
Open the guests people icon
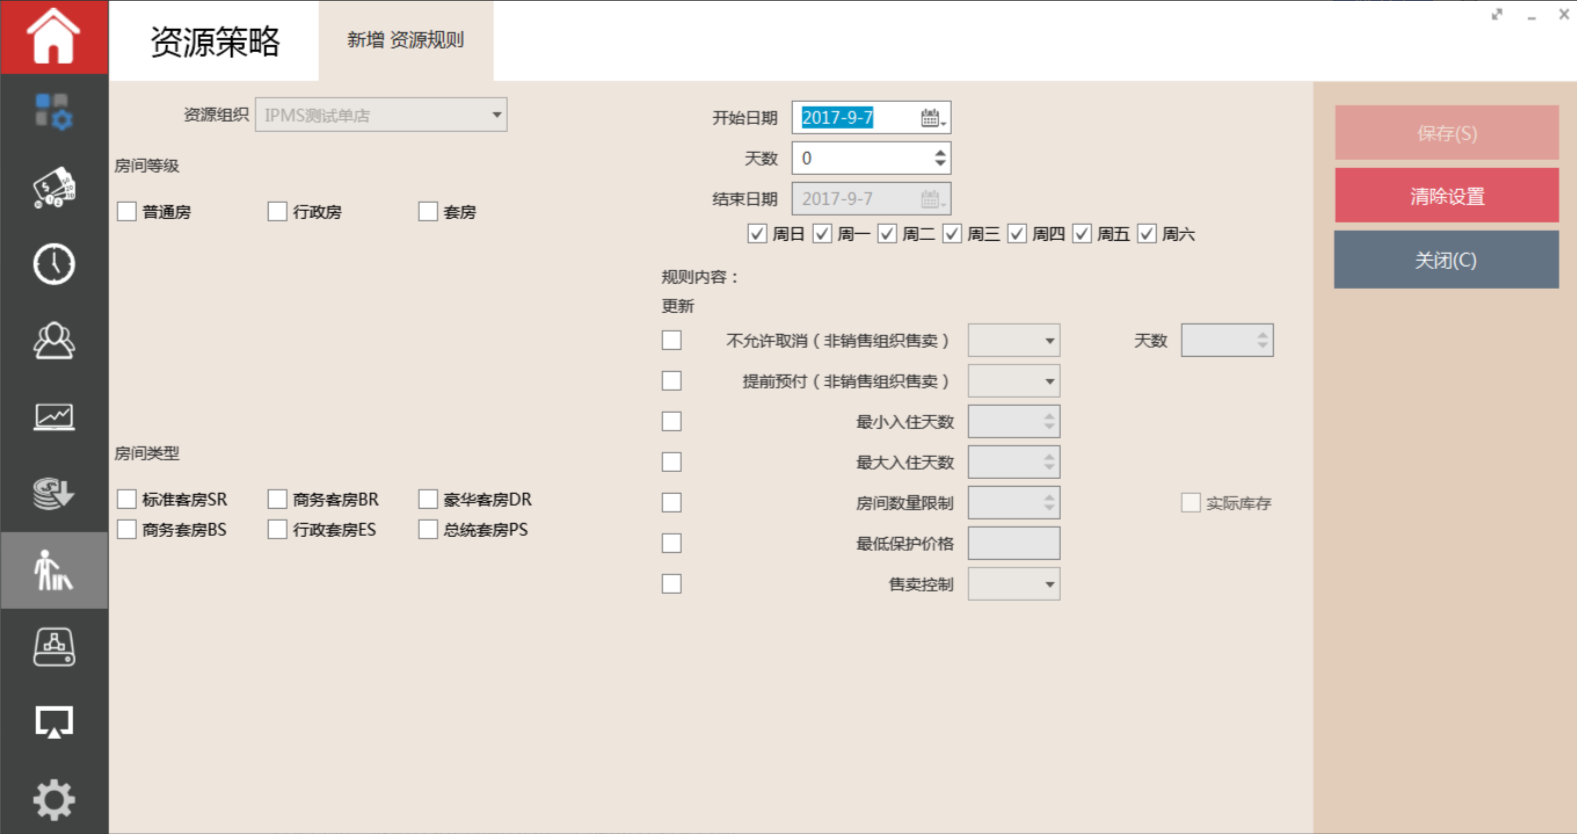point(53,341)
